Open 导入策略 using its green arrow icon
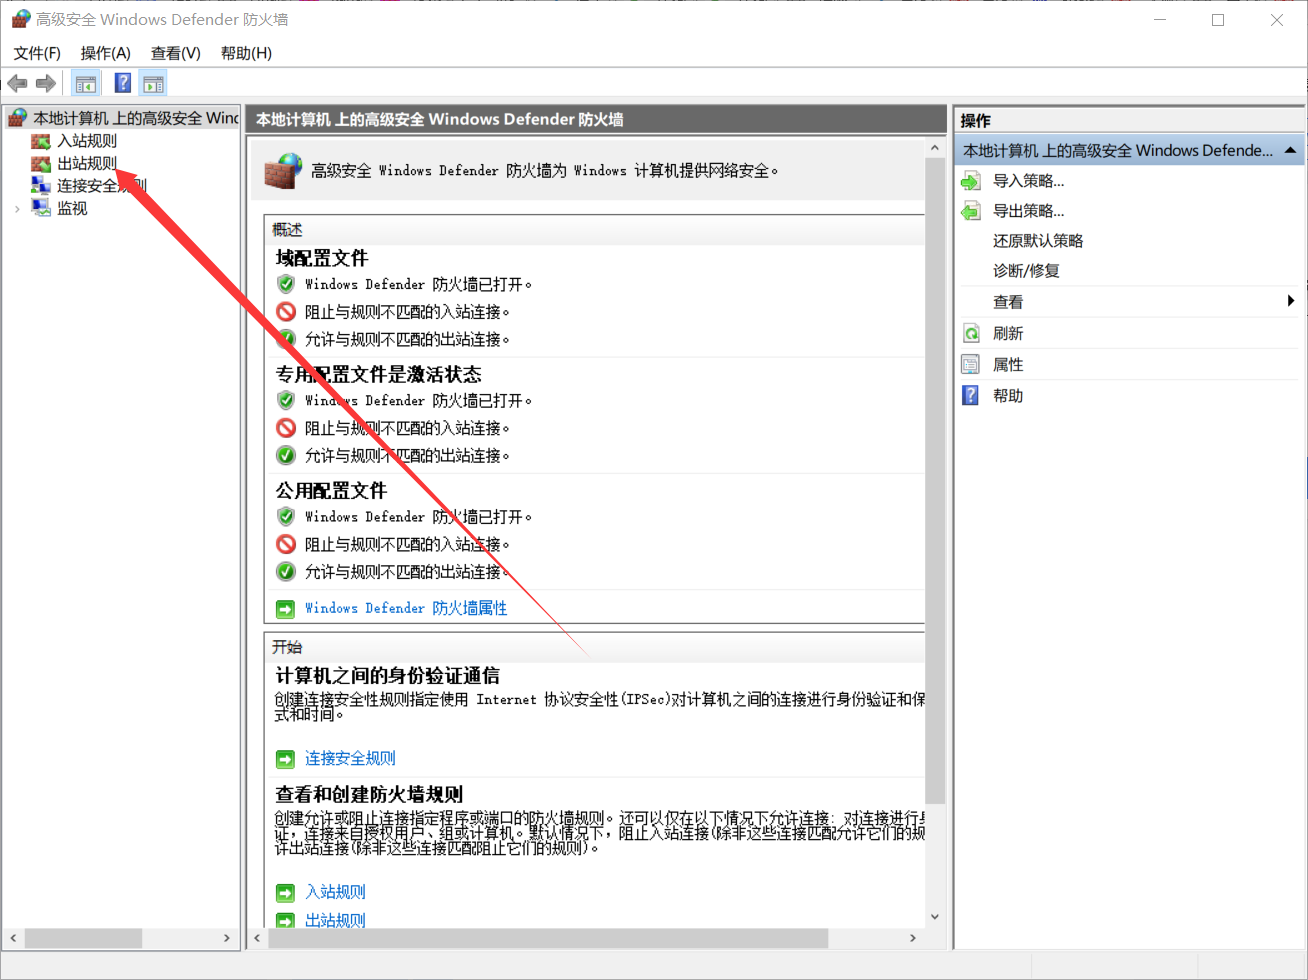The width and height of the screenshot is (1308, 980). tap(970, 180)
